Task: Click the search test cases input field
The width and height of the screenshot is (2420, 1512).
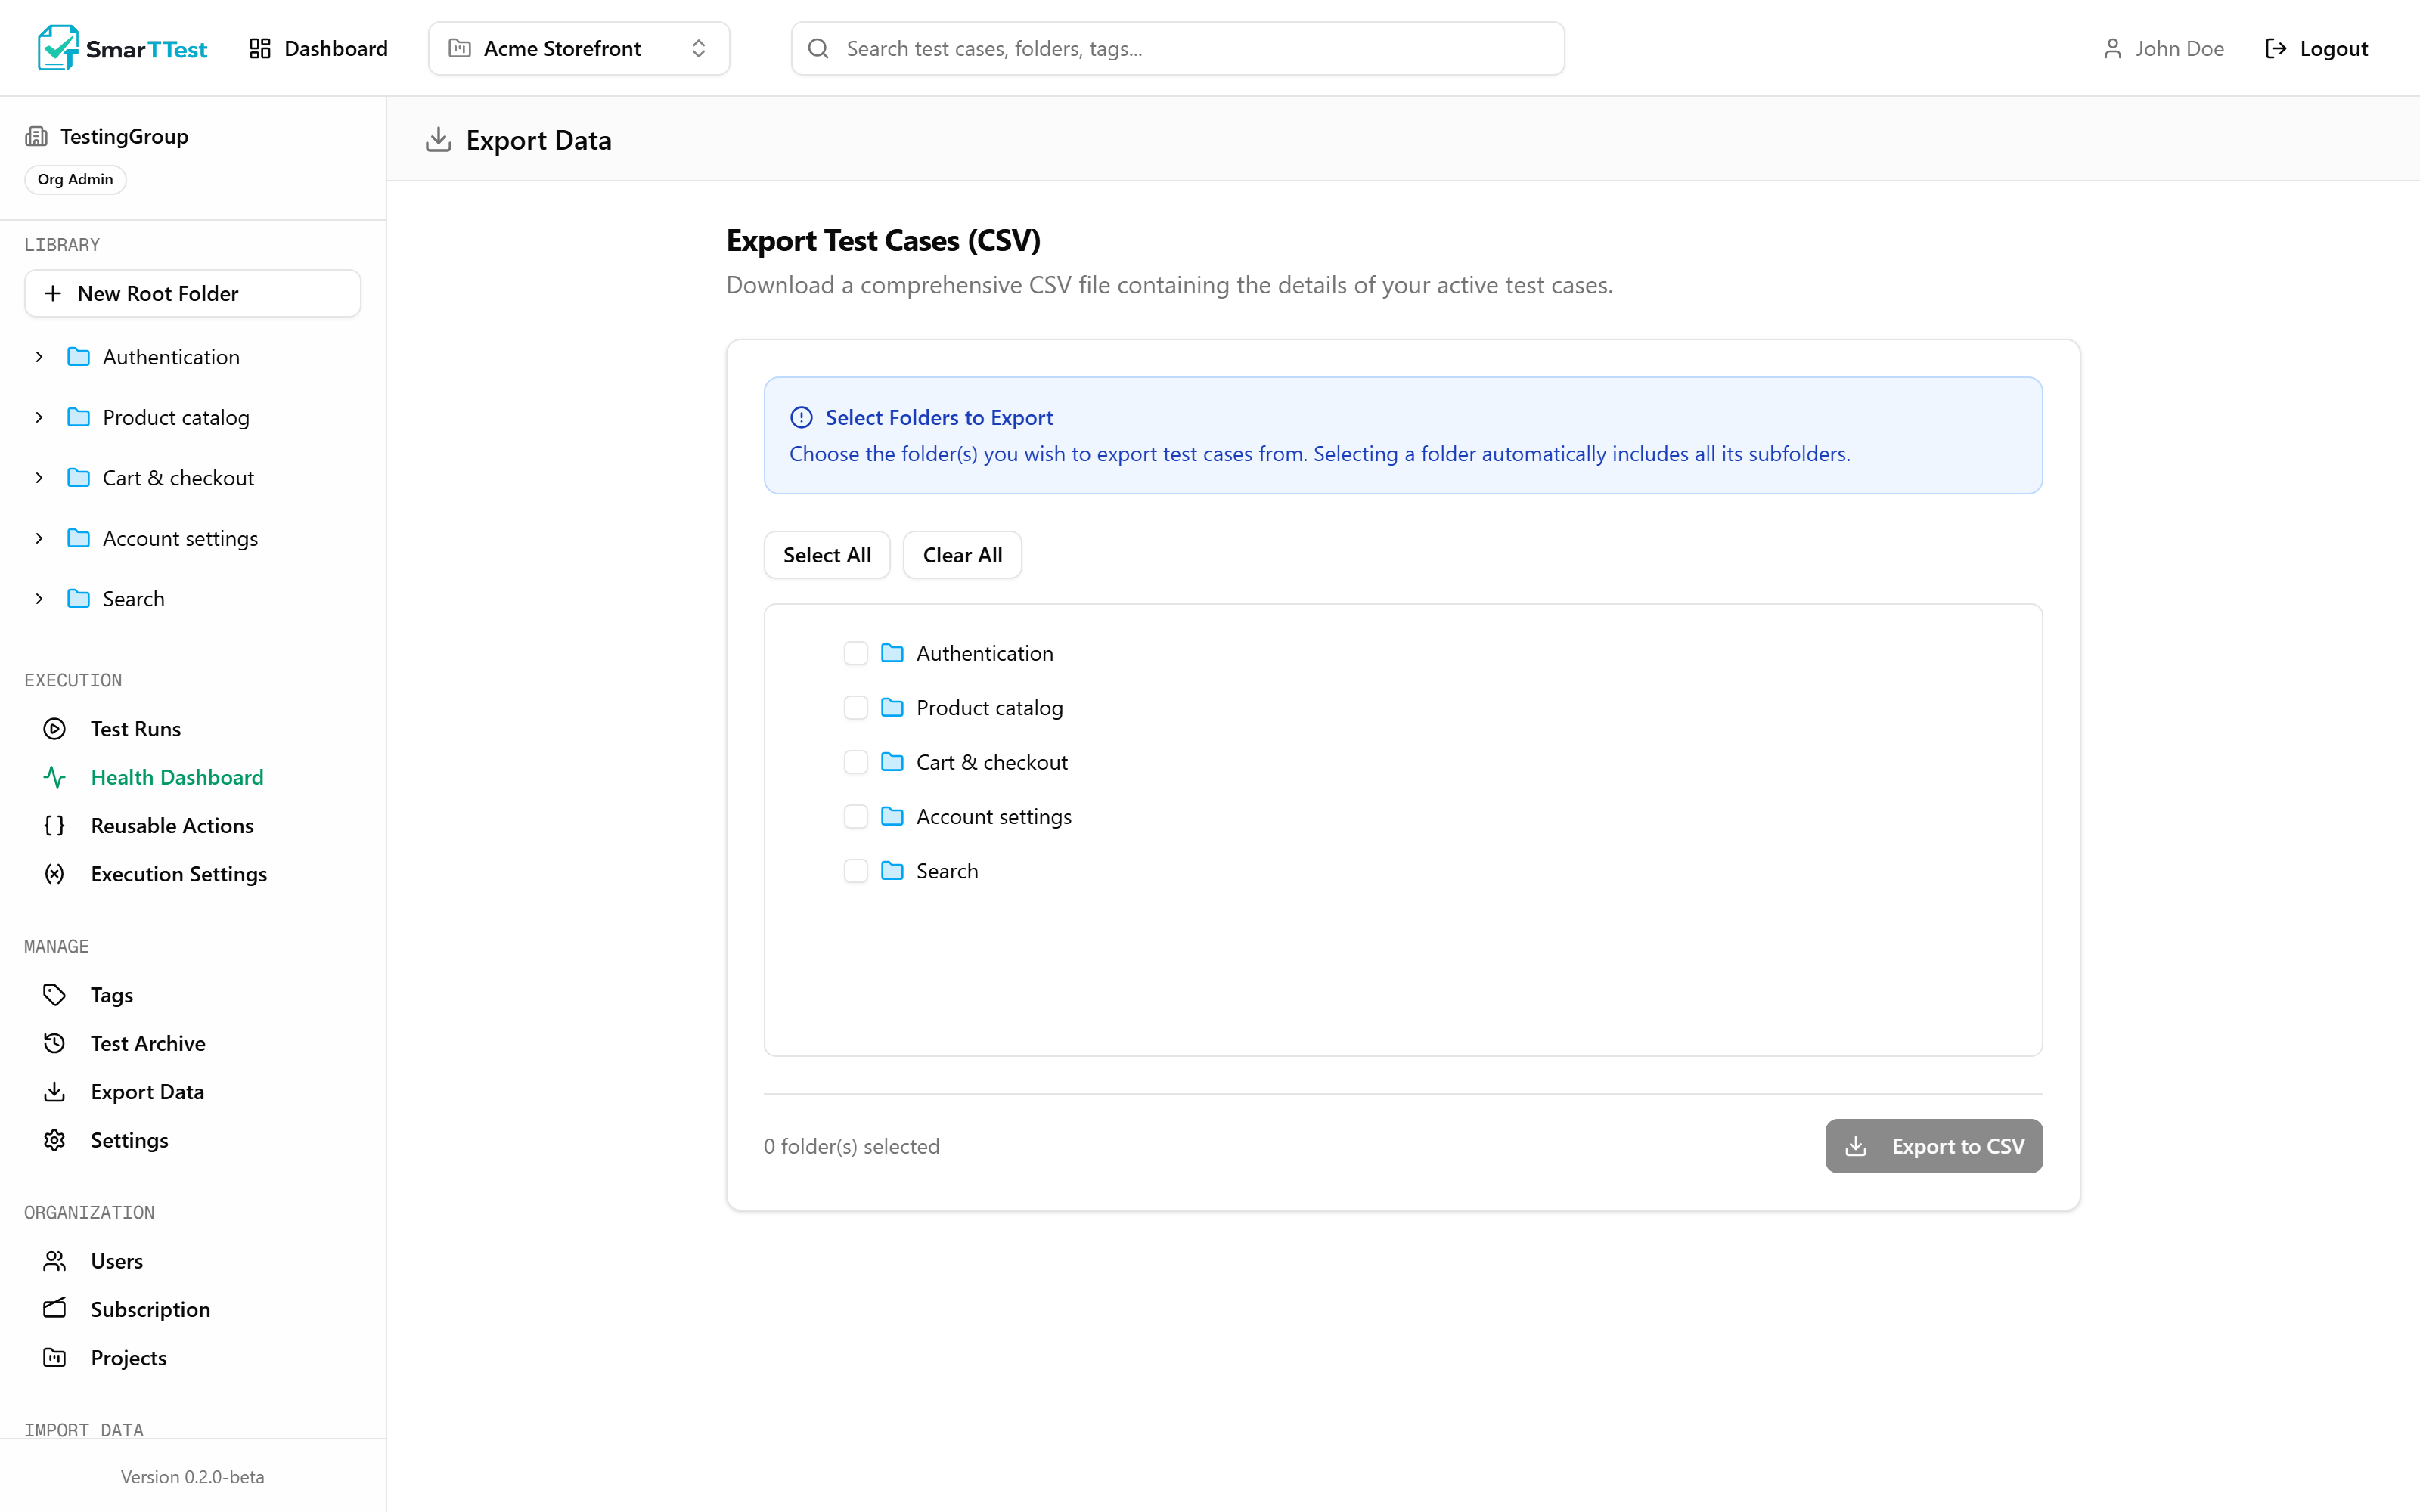Action: click(1178, 48)
